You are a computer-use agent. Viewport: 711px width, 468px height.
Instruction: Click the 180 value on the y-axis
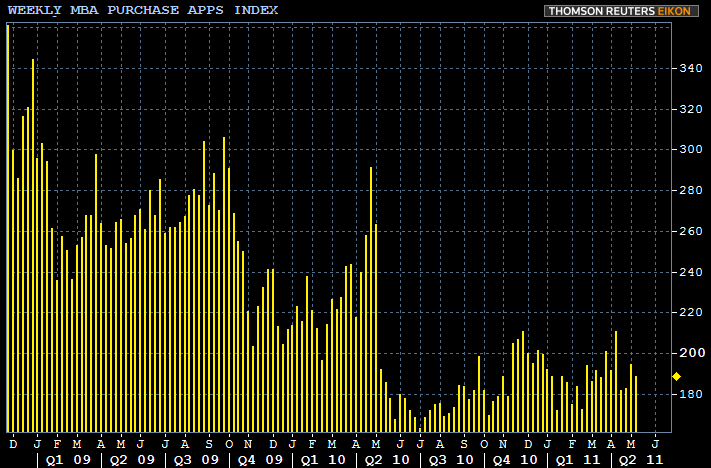point(689,394)
